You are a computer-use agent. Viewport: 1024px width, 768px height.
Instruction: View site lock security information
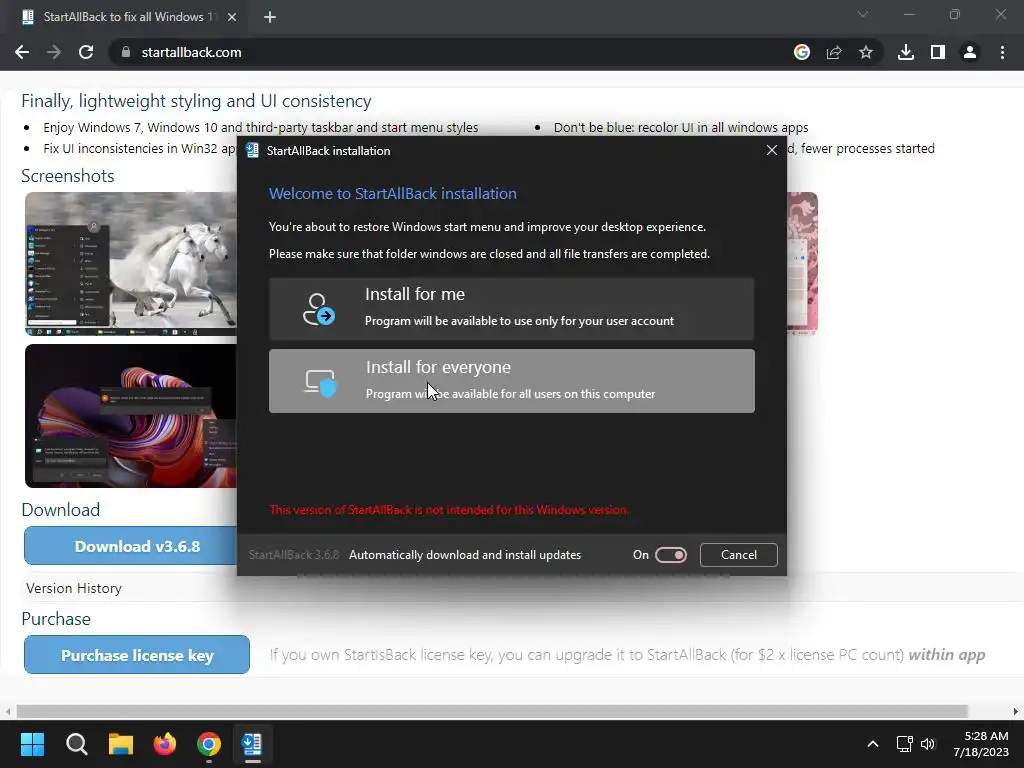click(x=126, y=52)
